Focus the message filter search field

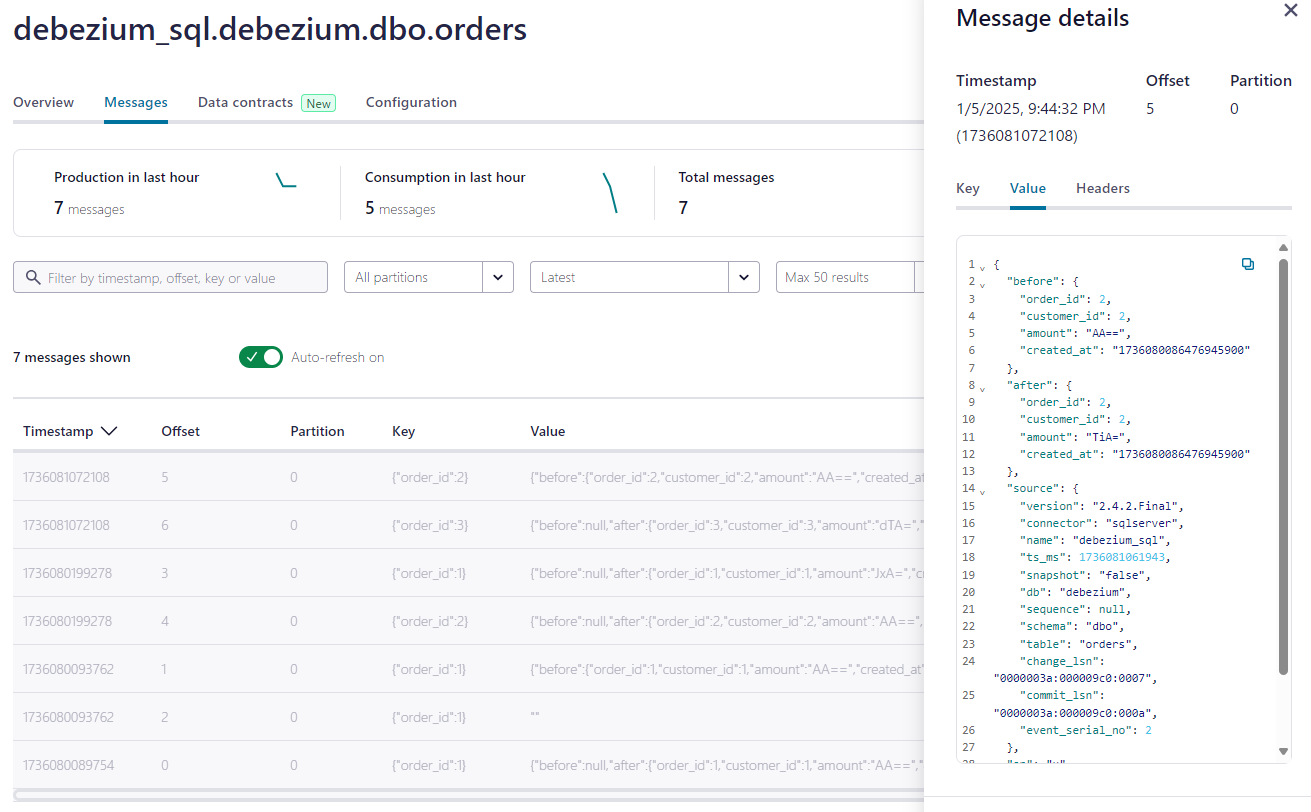click(180, 278)
